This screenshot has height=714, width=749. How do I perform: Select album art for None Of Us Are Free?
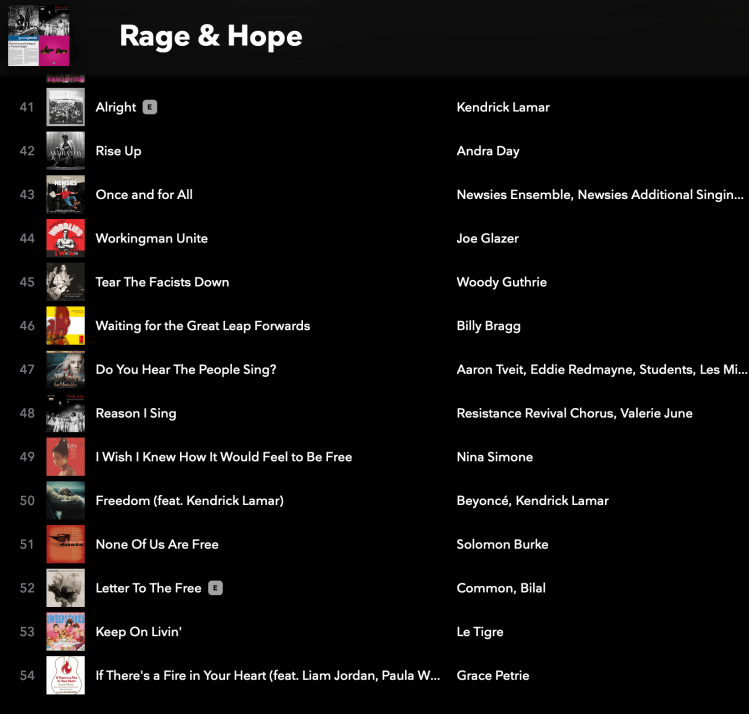65,544
